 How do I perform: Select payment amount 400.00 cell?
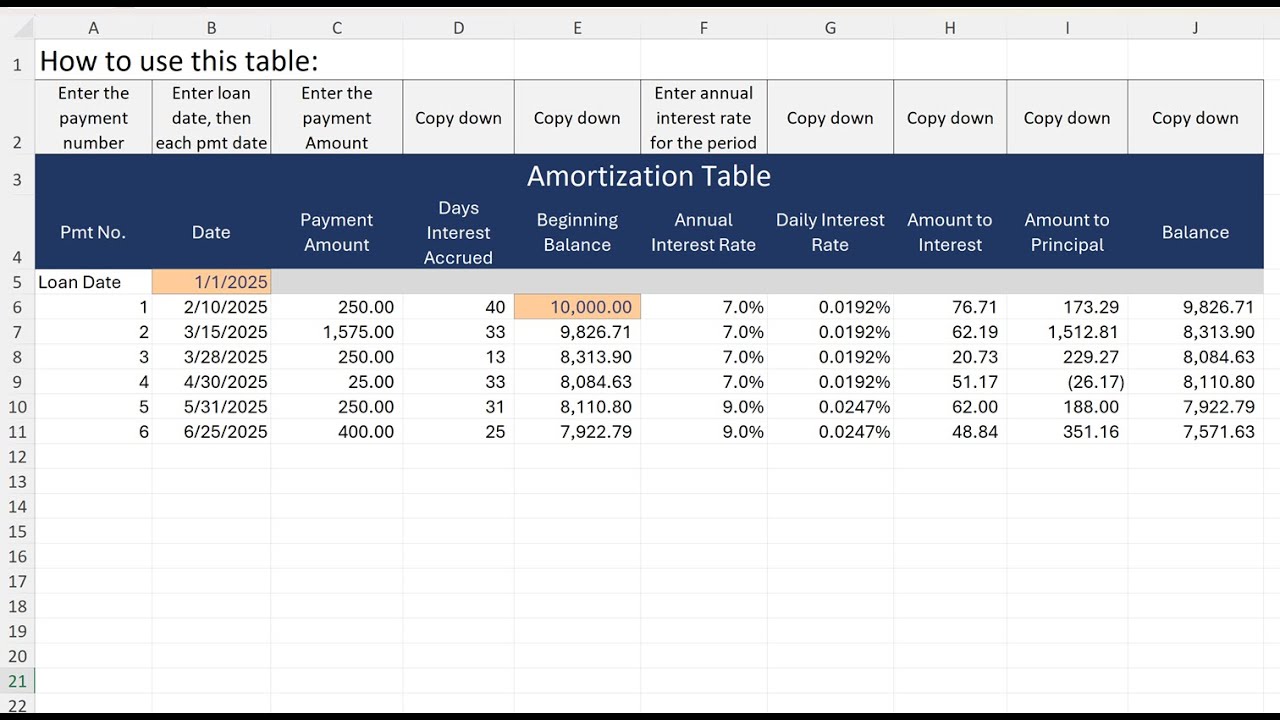(x=337, y=432)
